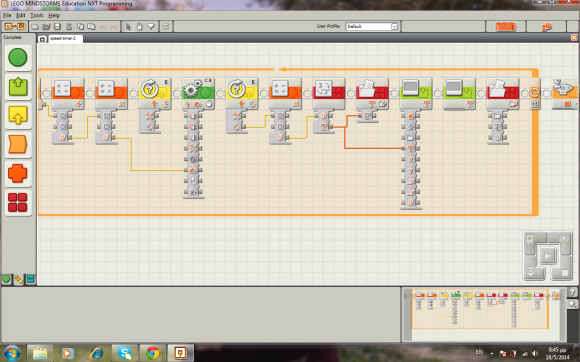580x362 pixels.
Task: Open the Data palette orange plus icon
Action: click(18, 173)
